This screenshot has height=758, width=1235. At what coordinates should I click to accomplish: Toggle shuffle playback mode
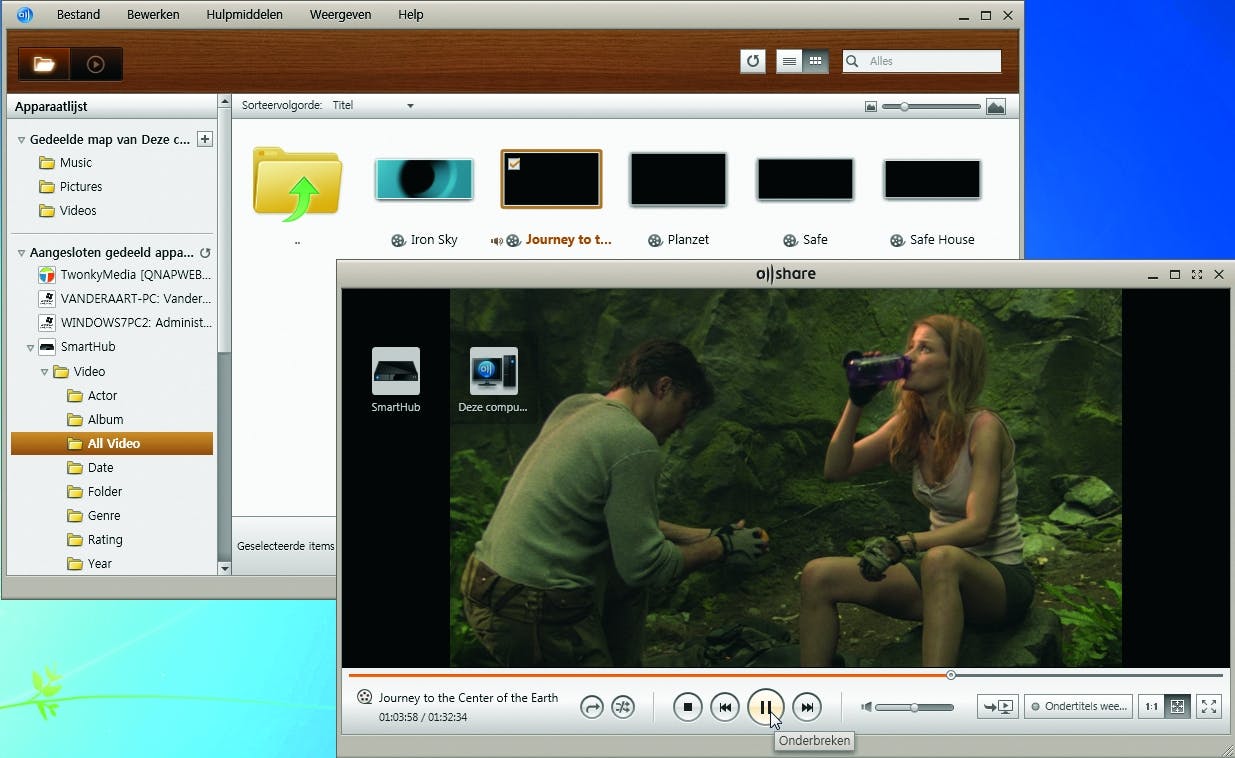tap(623, 707)
